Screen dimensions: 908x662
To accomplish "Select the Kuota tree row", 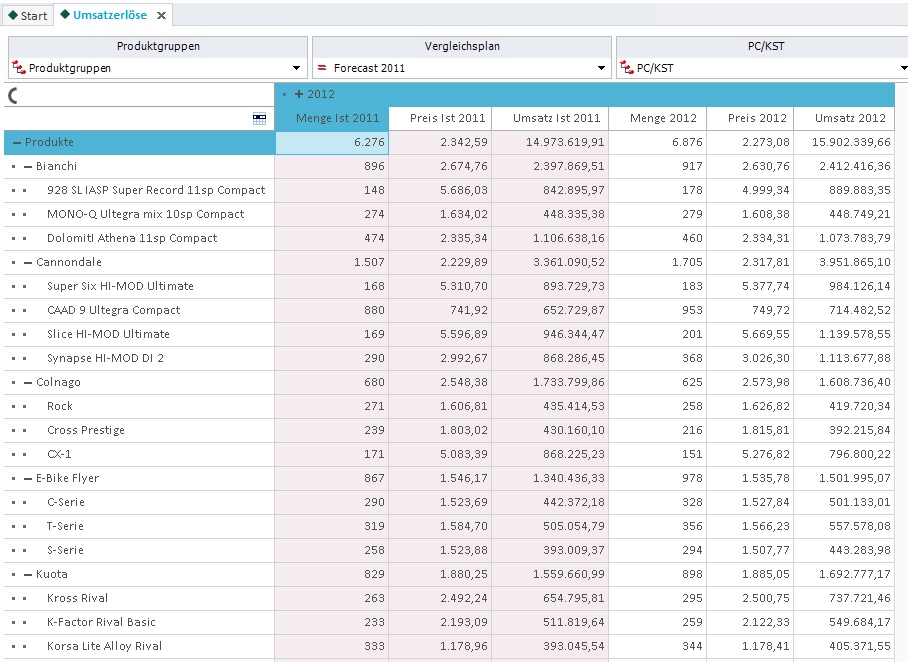I will pos(139,575).
